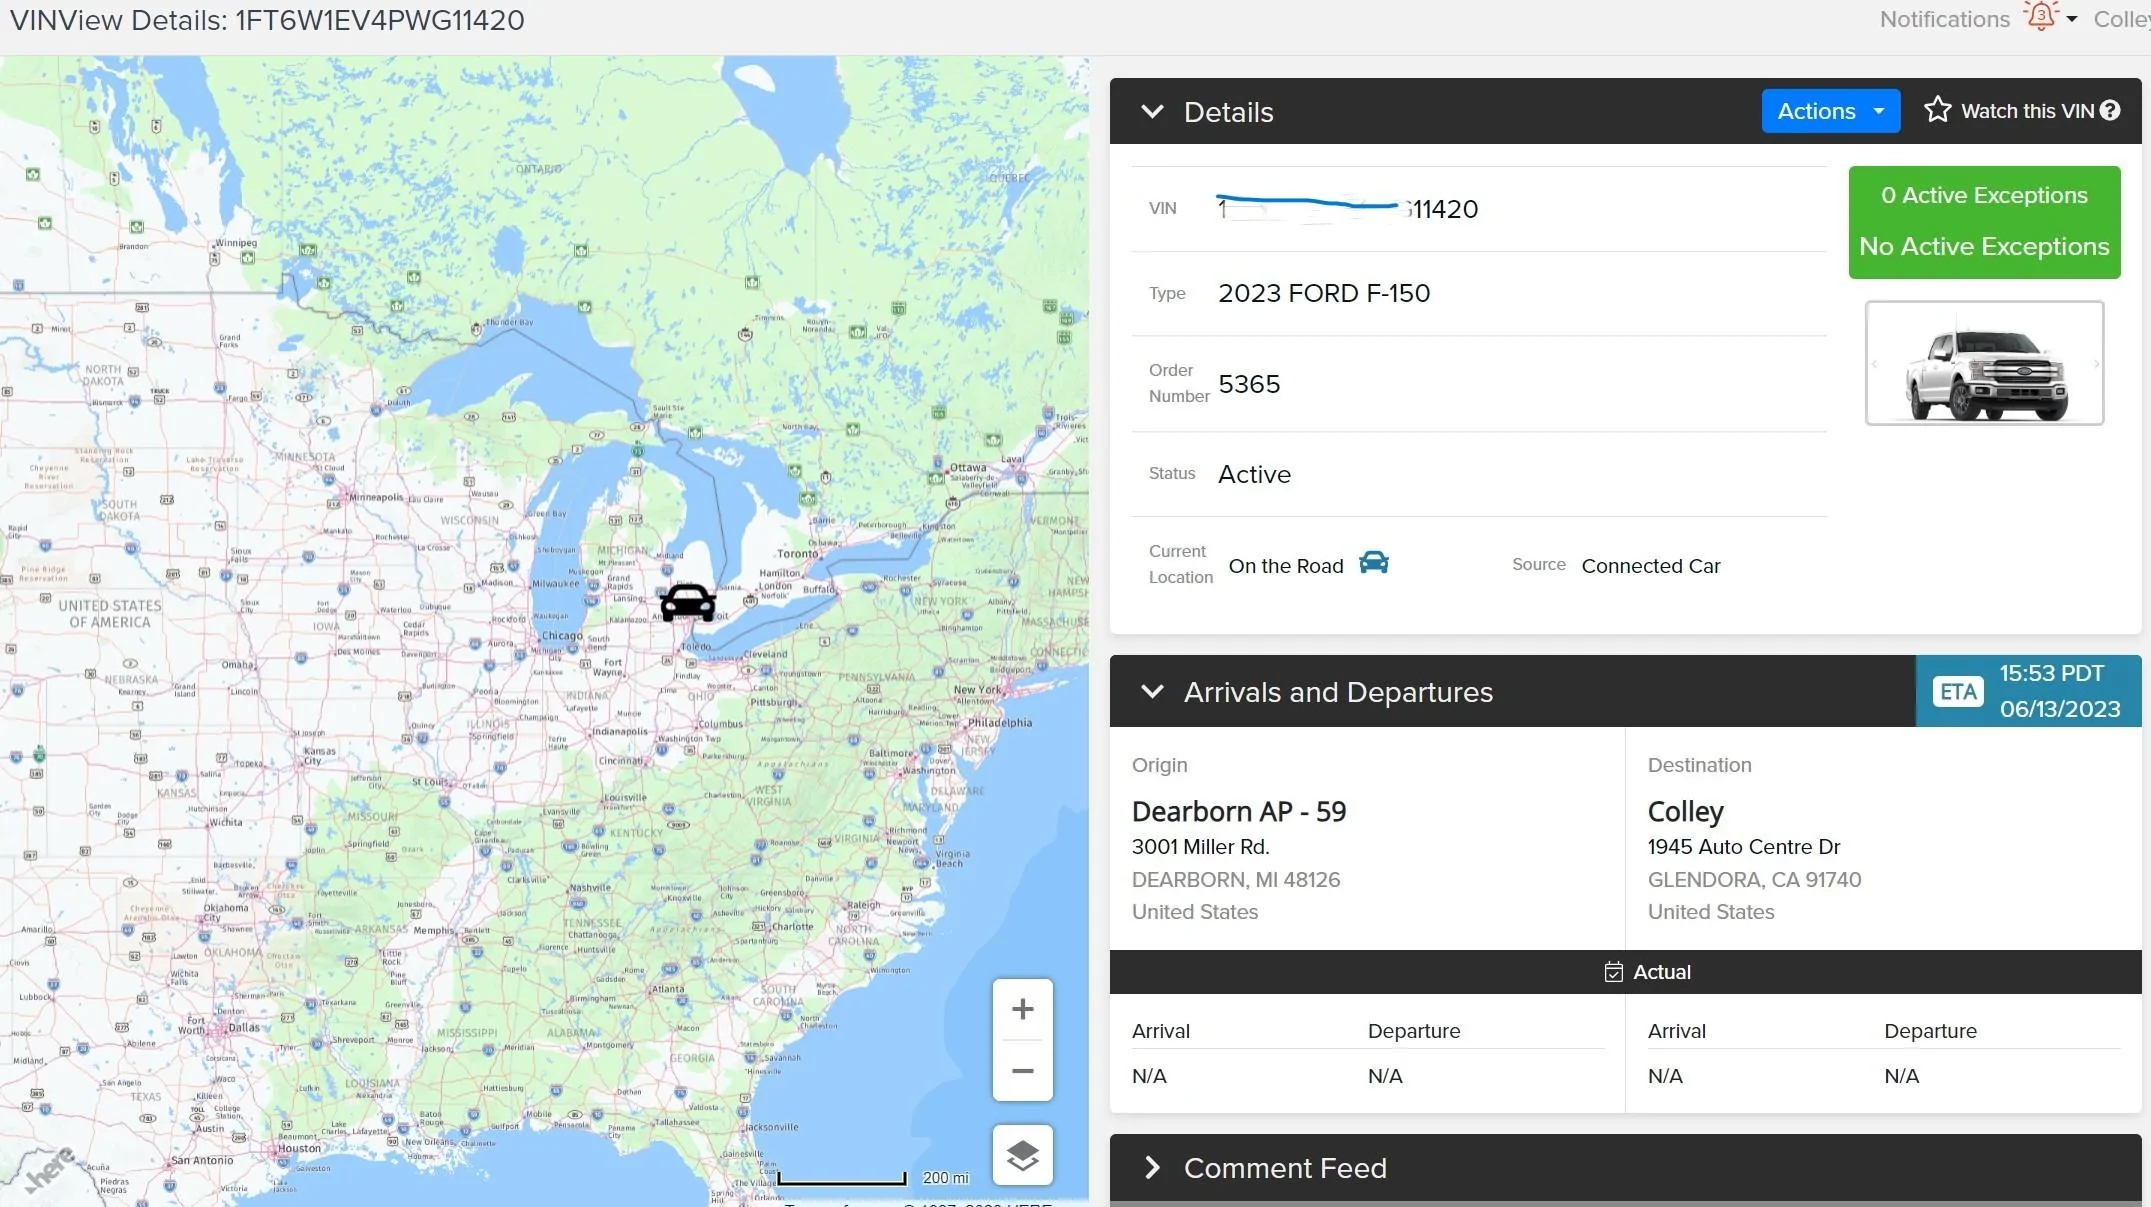Zoom in the map with plus button
The width and height of the screenshot is (2151, 1207).
1022,1009
